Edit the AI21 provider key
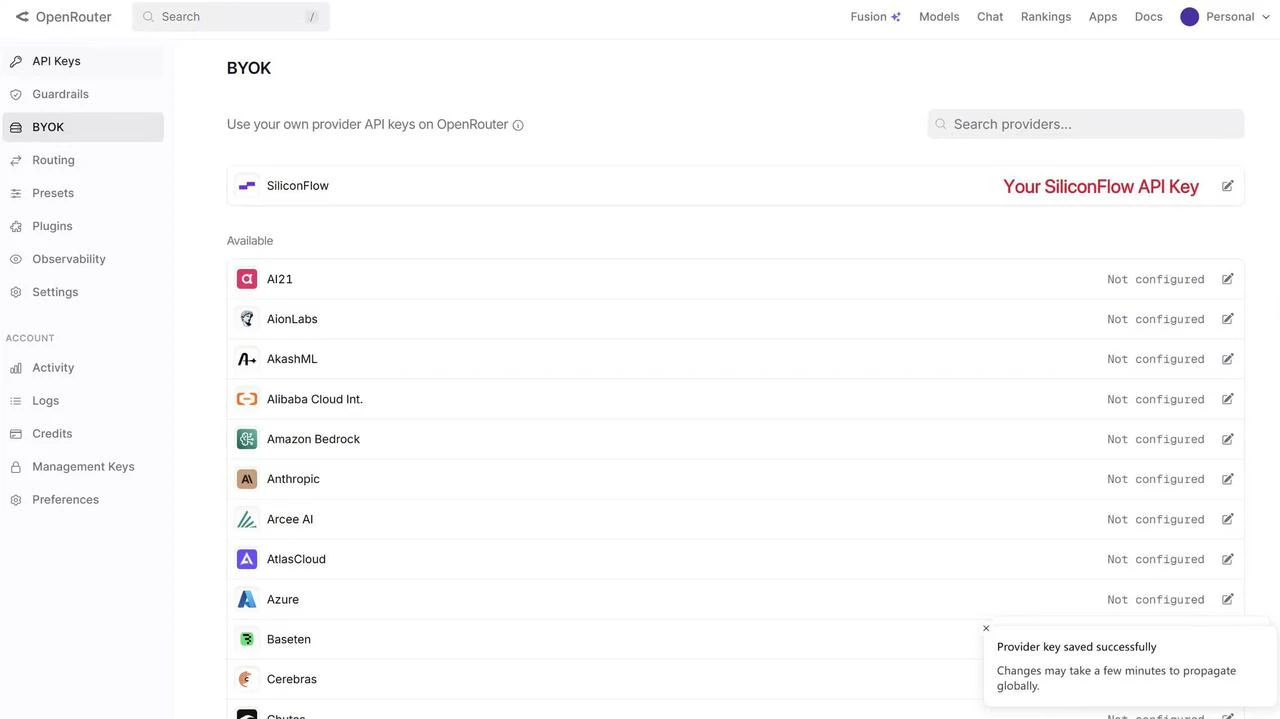The height and width of the screenshot is (719, 1280). 1227,279
